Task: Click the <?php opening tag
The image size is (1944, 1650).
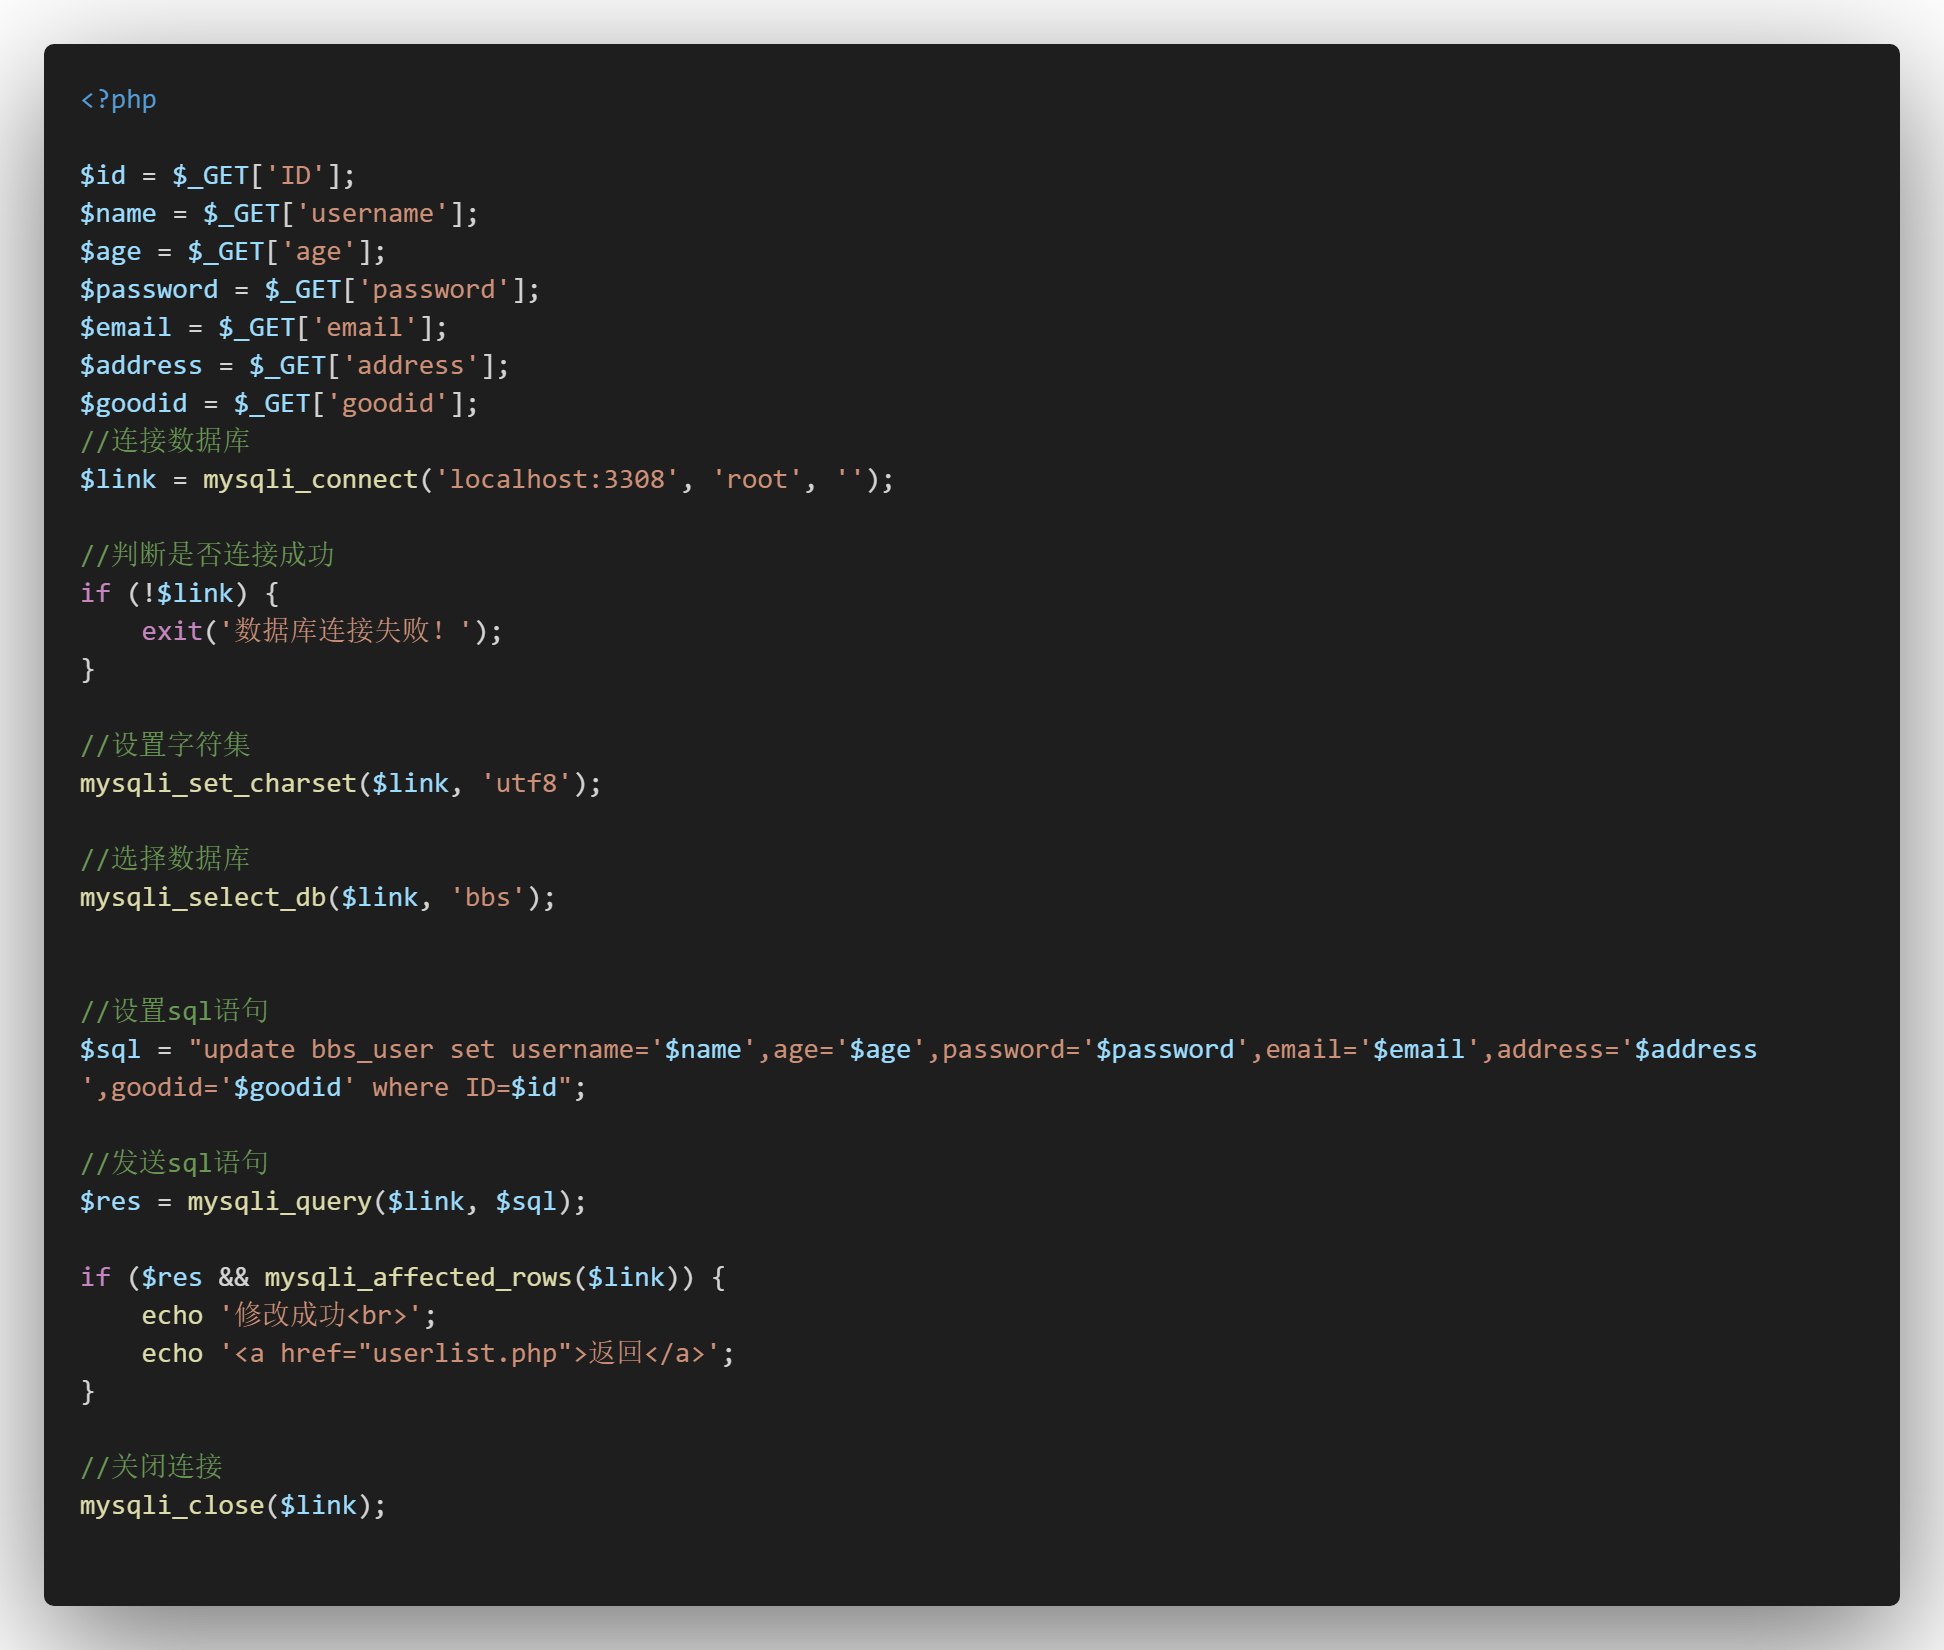Action: click(118, 99)
